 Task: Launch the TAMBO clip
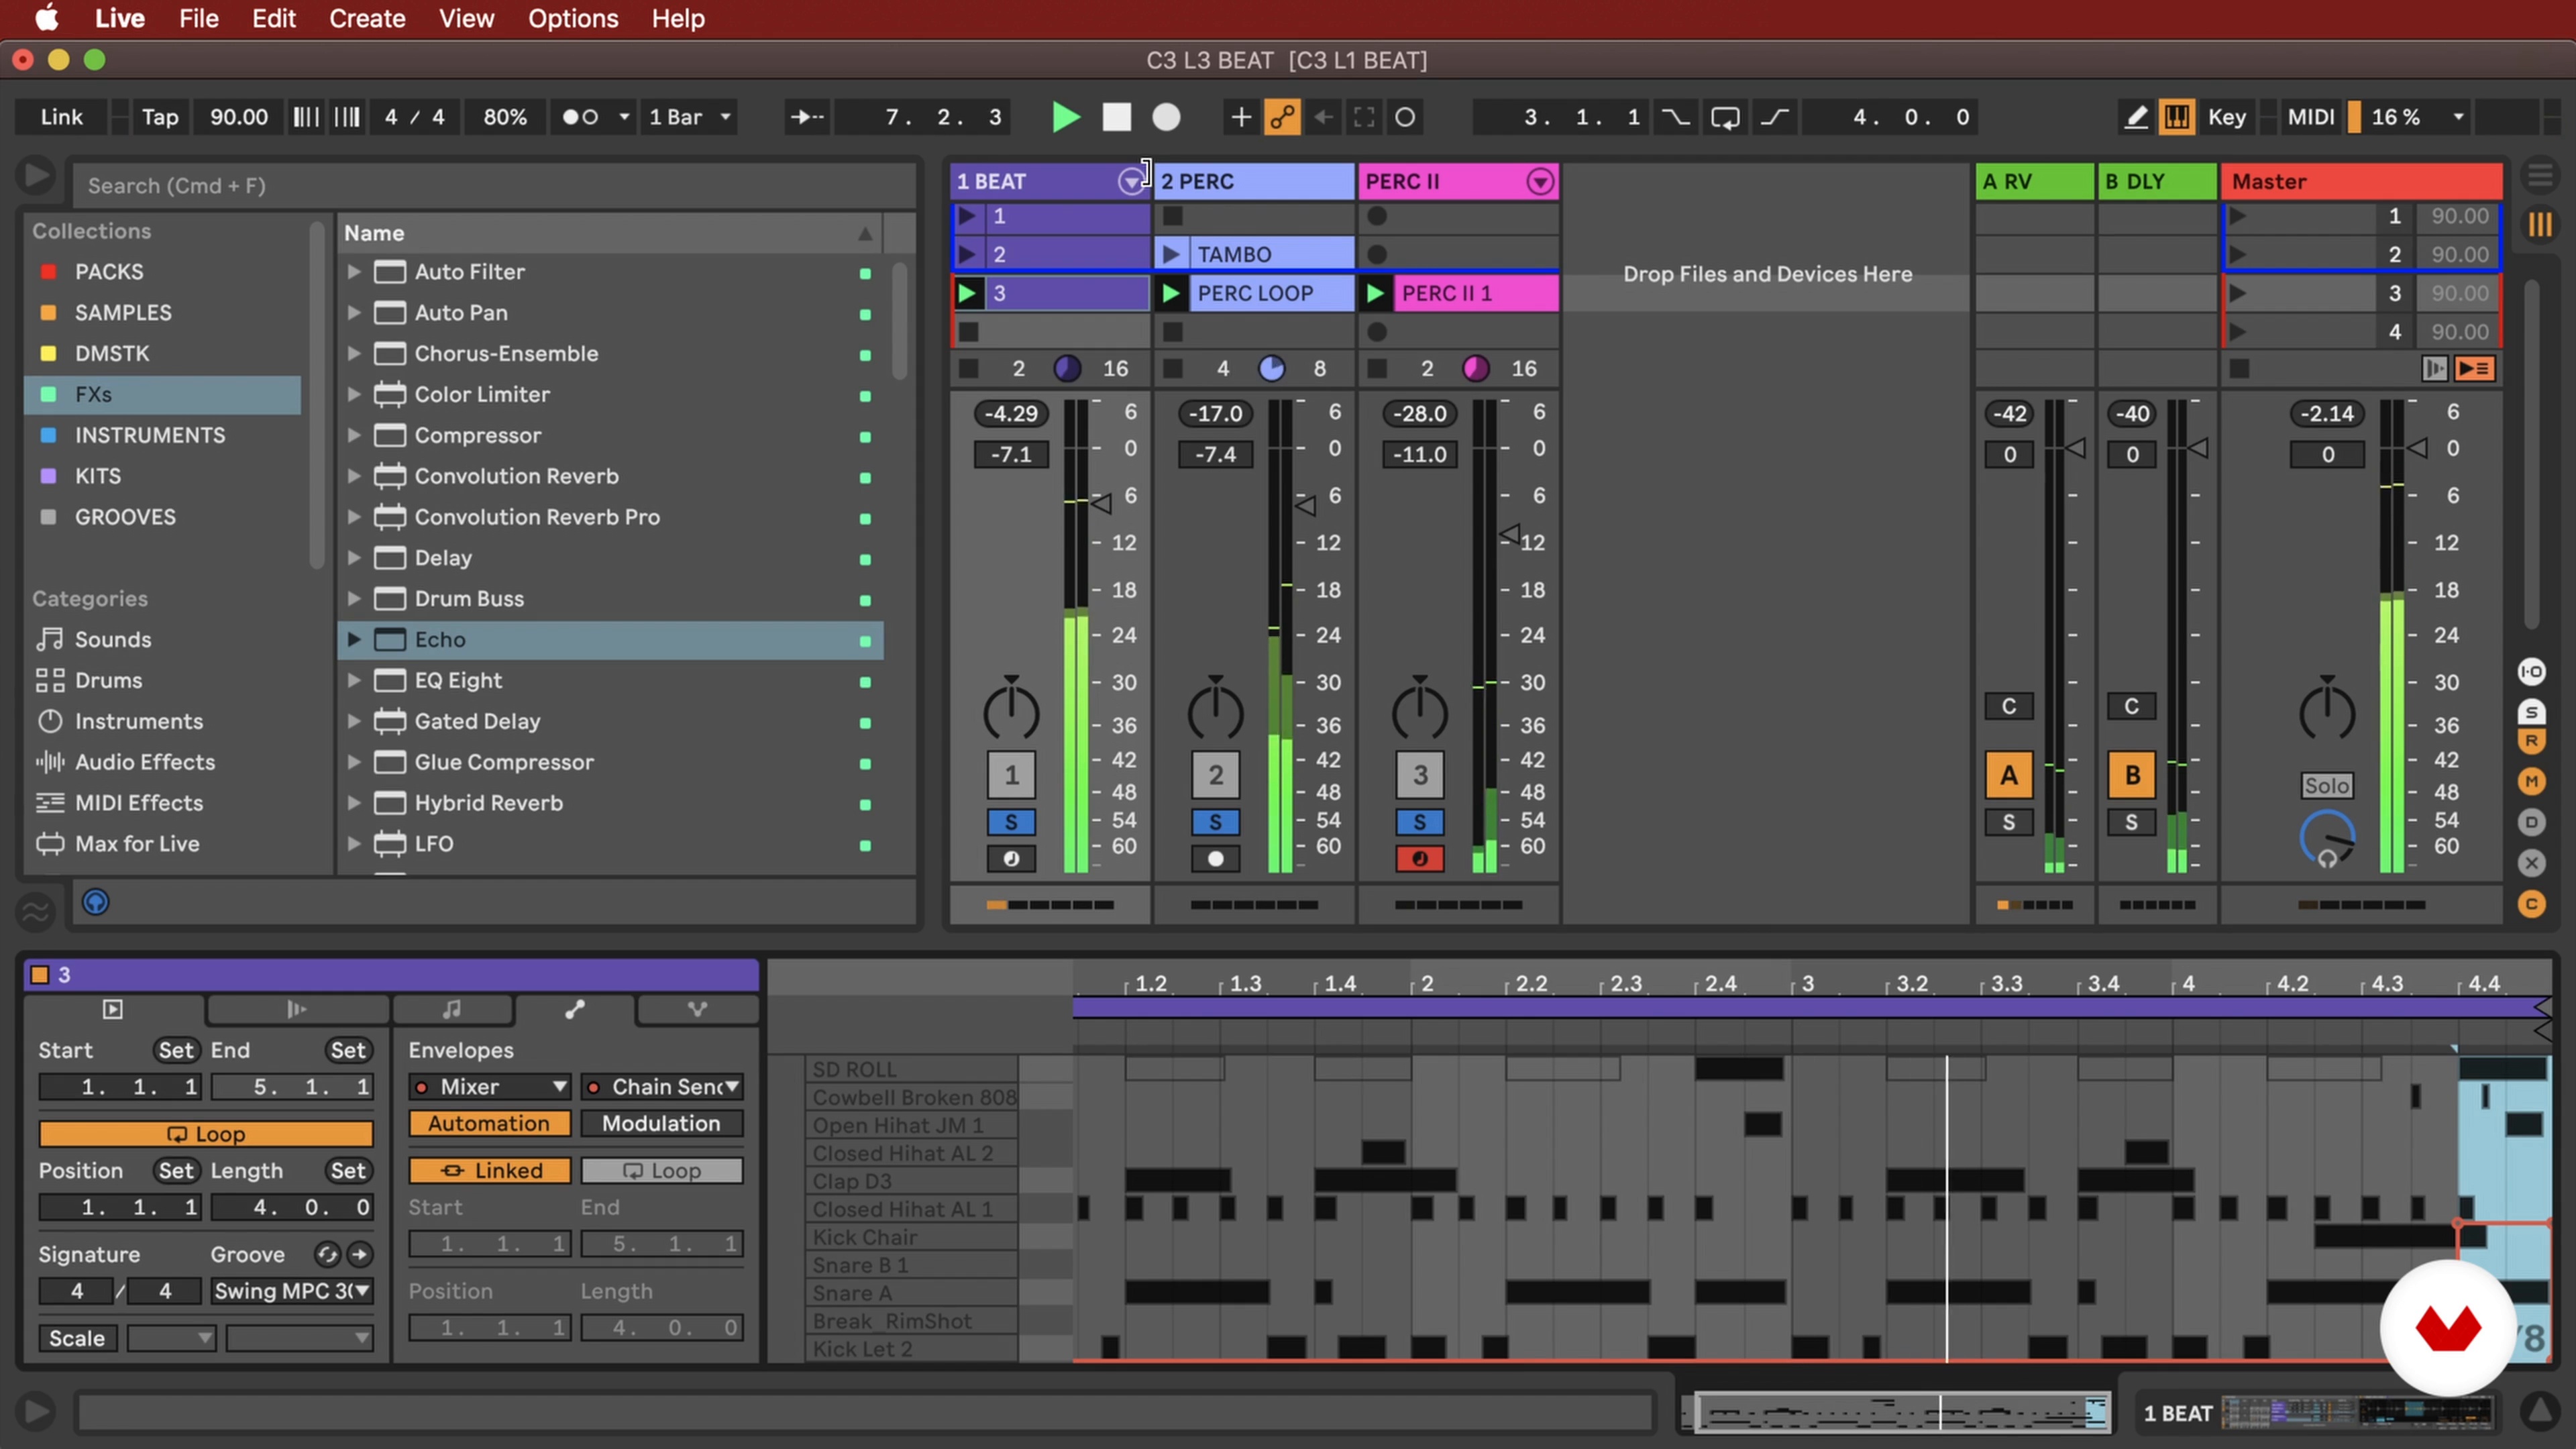coord(1171,254)
